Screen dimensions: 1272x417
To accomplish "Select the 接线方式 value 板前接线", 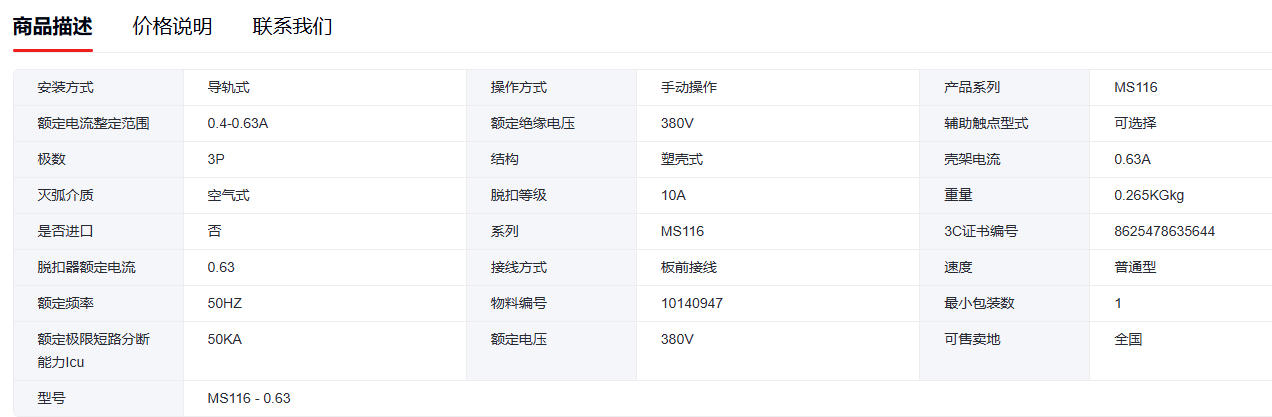I will [x=689, y=268].
